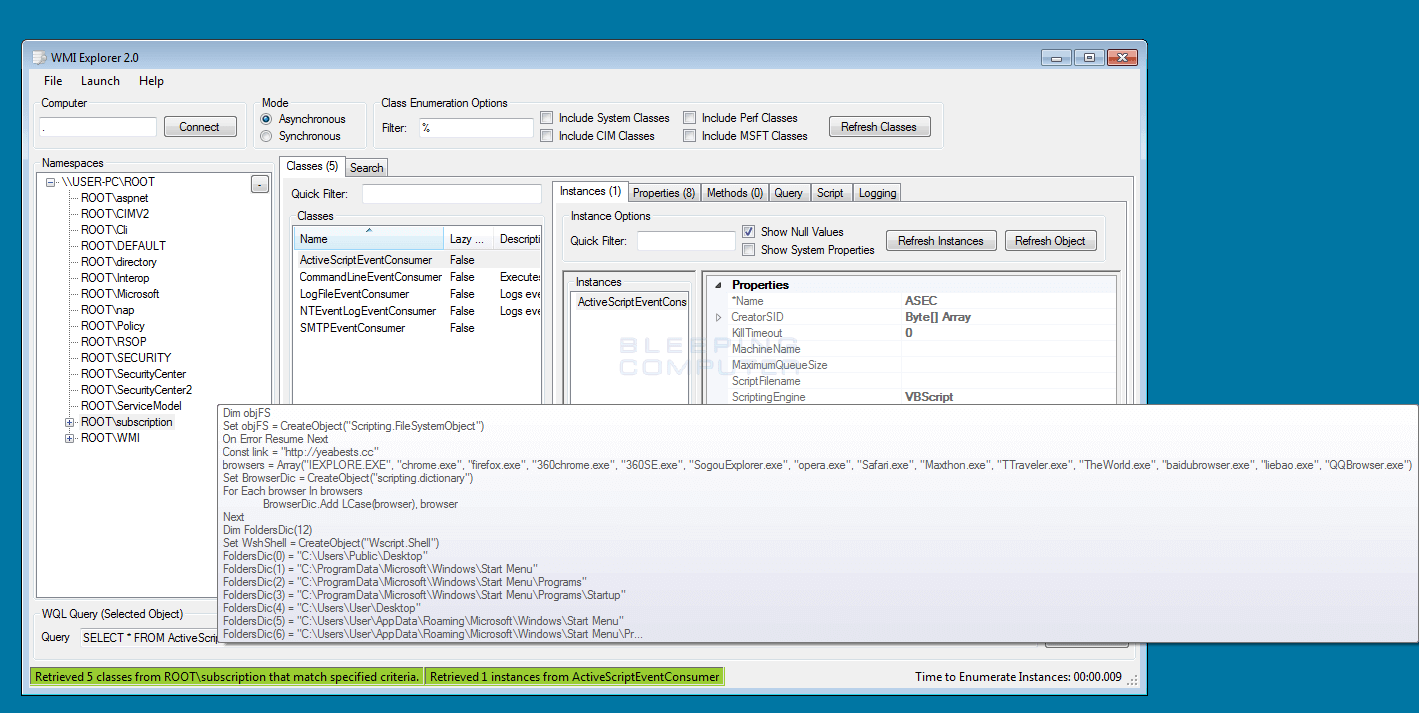Collapse the \\USER-PC\ROOT tree node
This screenshot has height=713, width=1419.
51,182
